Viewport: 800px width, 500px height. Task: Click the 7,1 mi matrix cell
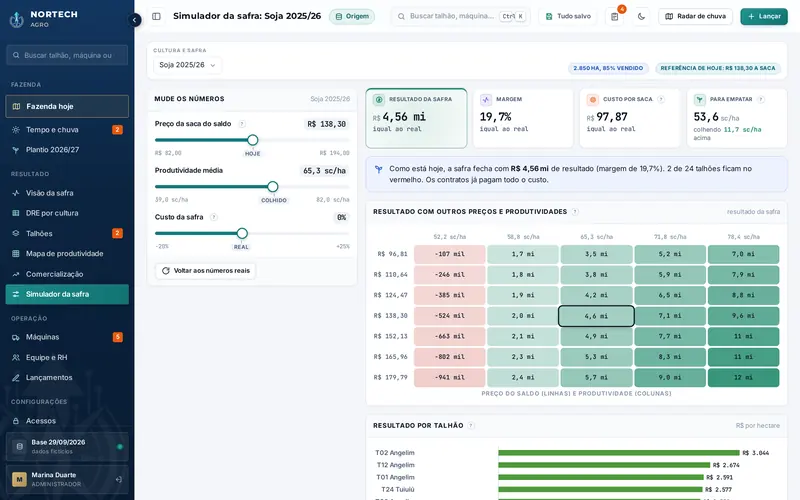(670, 316)
